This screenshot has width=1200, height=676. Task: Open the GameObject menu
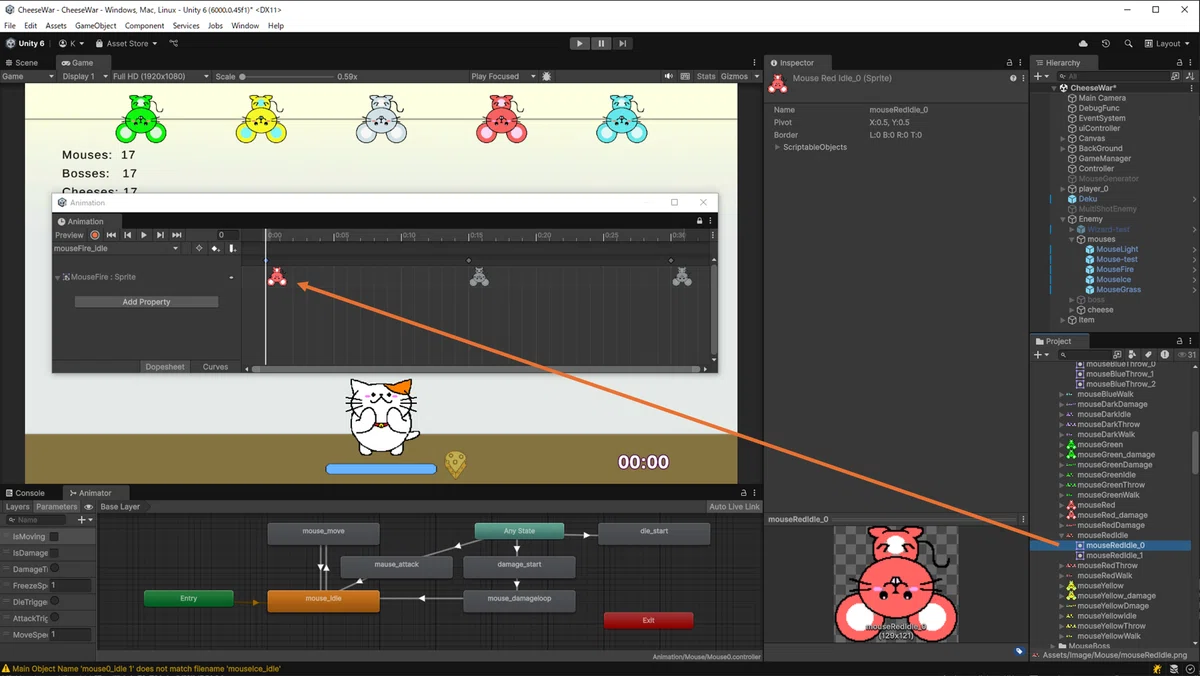95,26
